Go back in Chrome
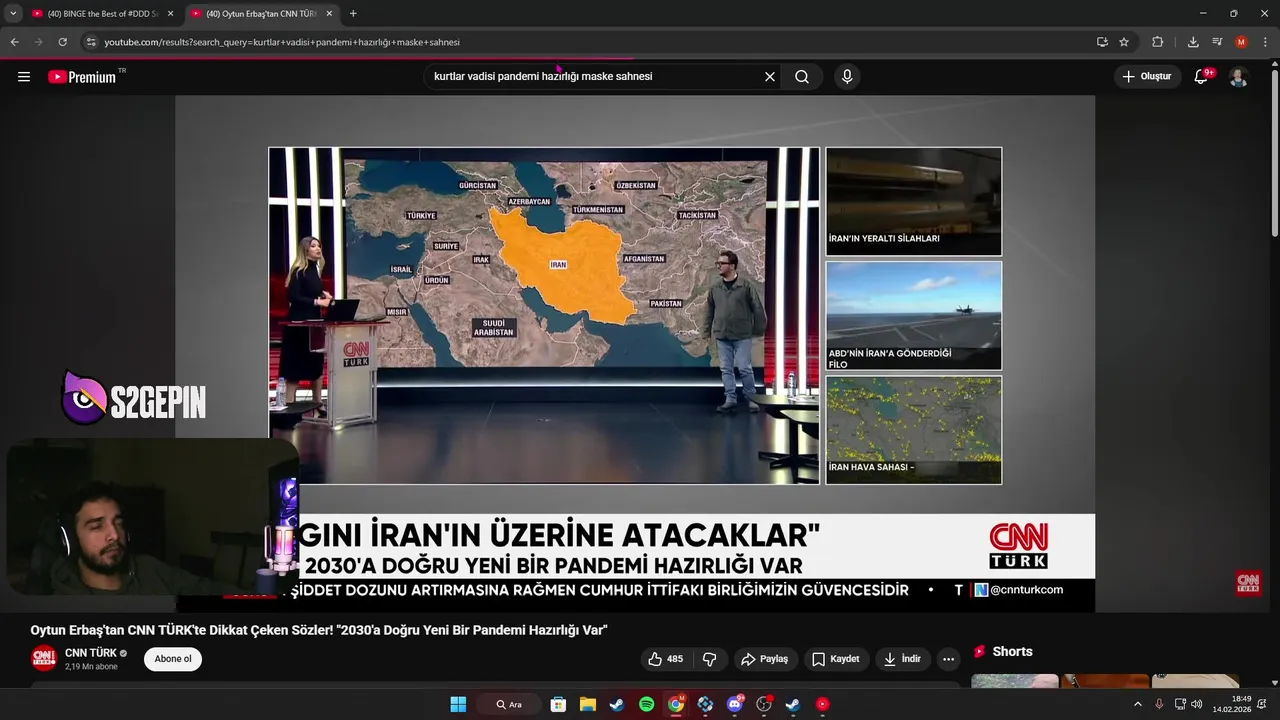 click(x=14, y=42)
